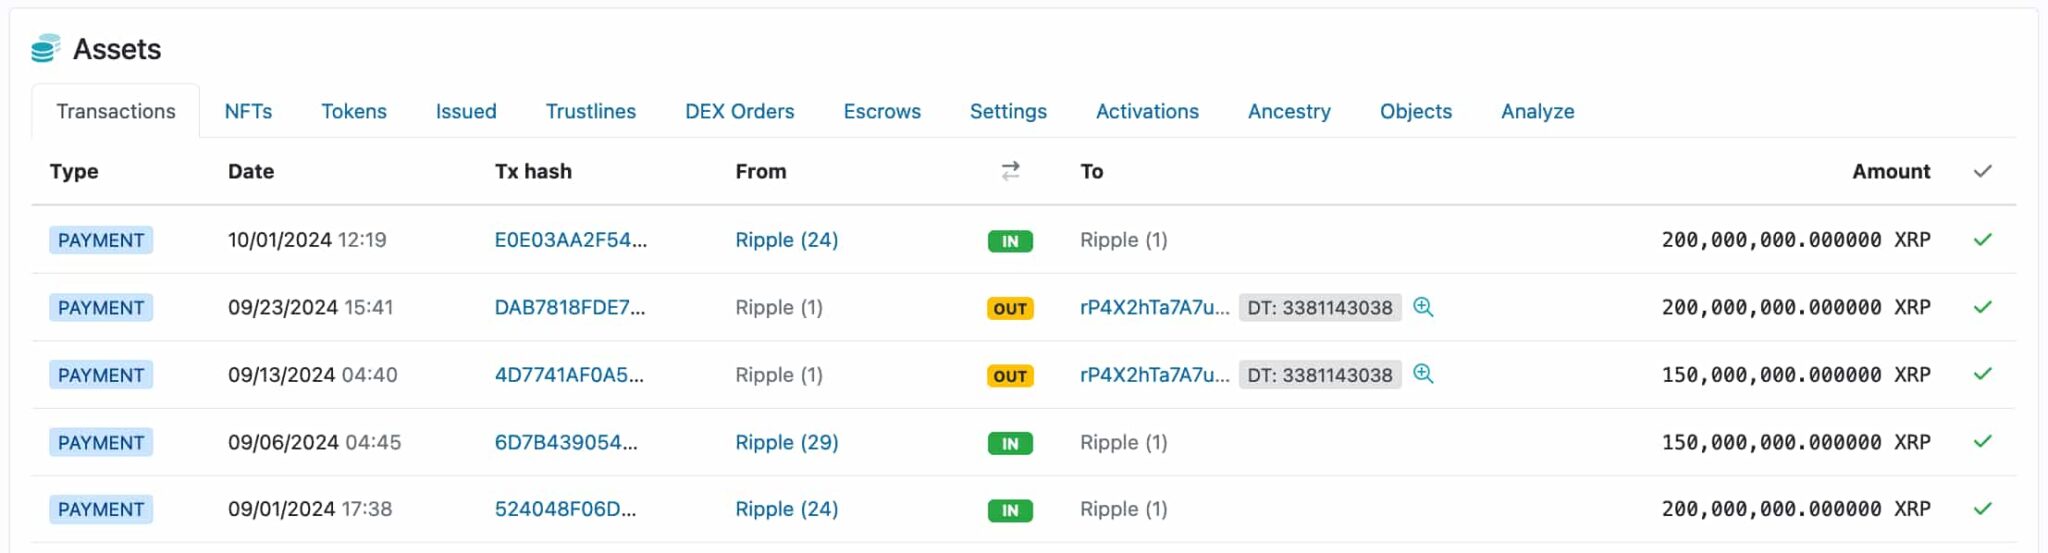2048x553 pixels.
Task: Click DT: 3381143038 tag on 09/23/2024 row
Action: coord(1319,307)
